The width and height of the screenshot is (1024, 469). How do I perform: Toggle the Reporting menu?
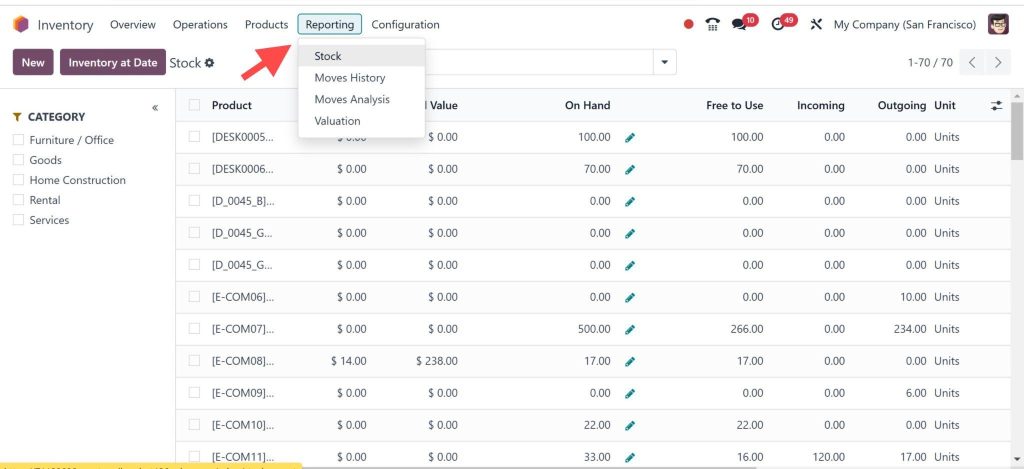pos(330,25)
